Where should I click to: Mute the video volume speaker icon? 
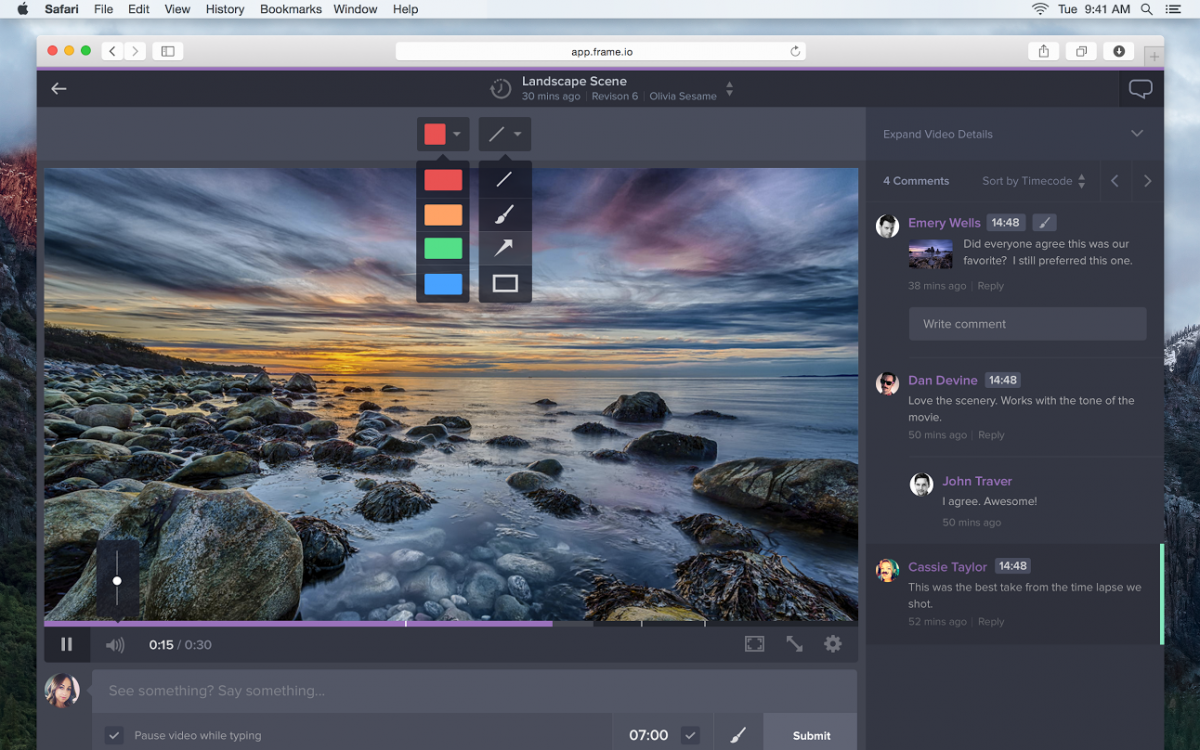[x=115, y=645]
